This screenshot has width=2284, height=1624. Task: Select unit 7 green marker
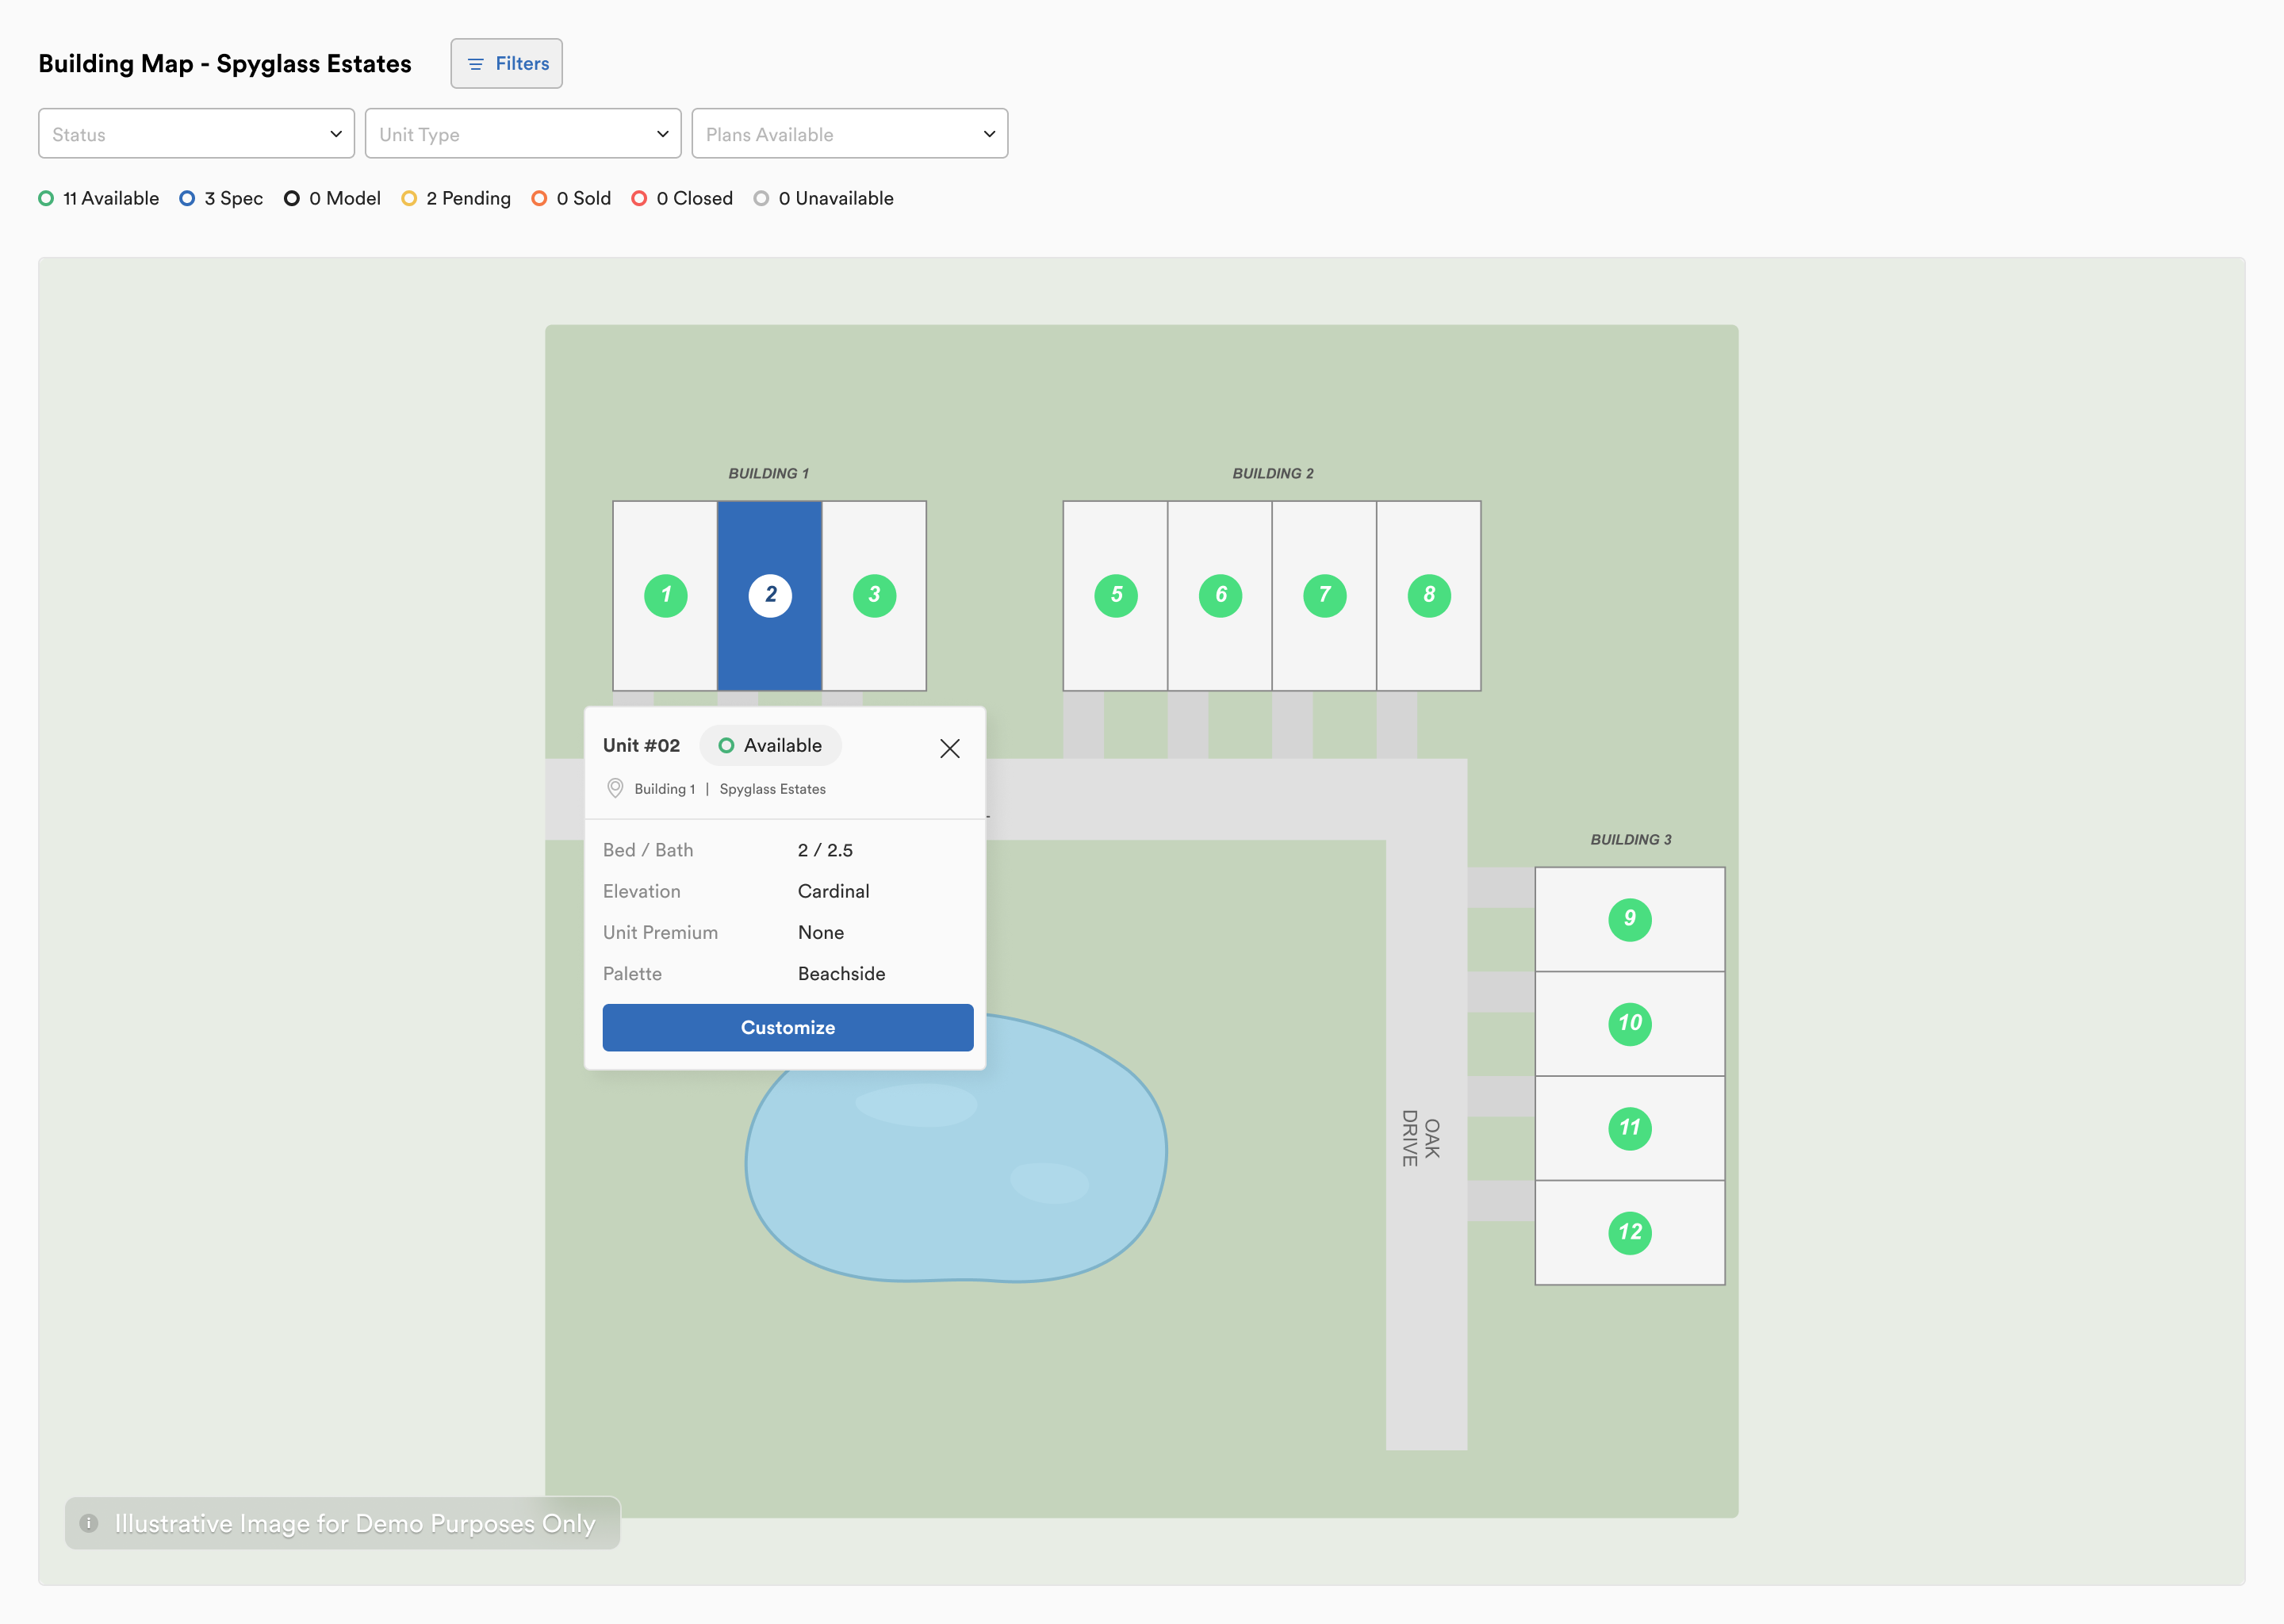(1324, 595)
